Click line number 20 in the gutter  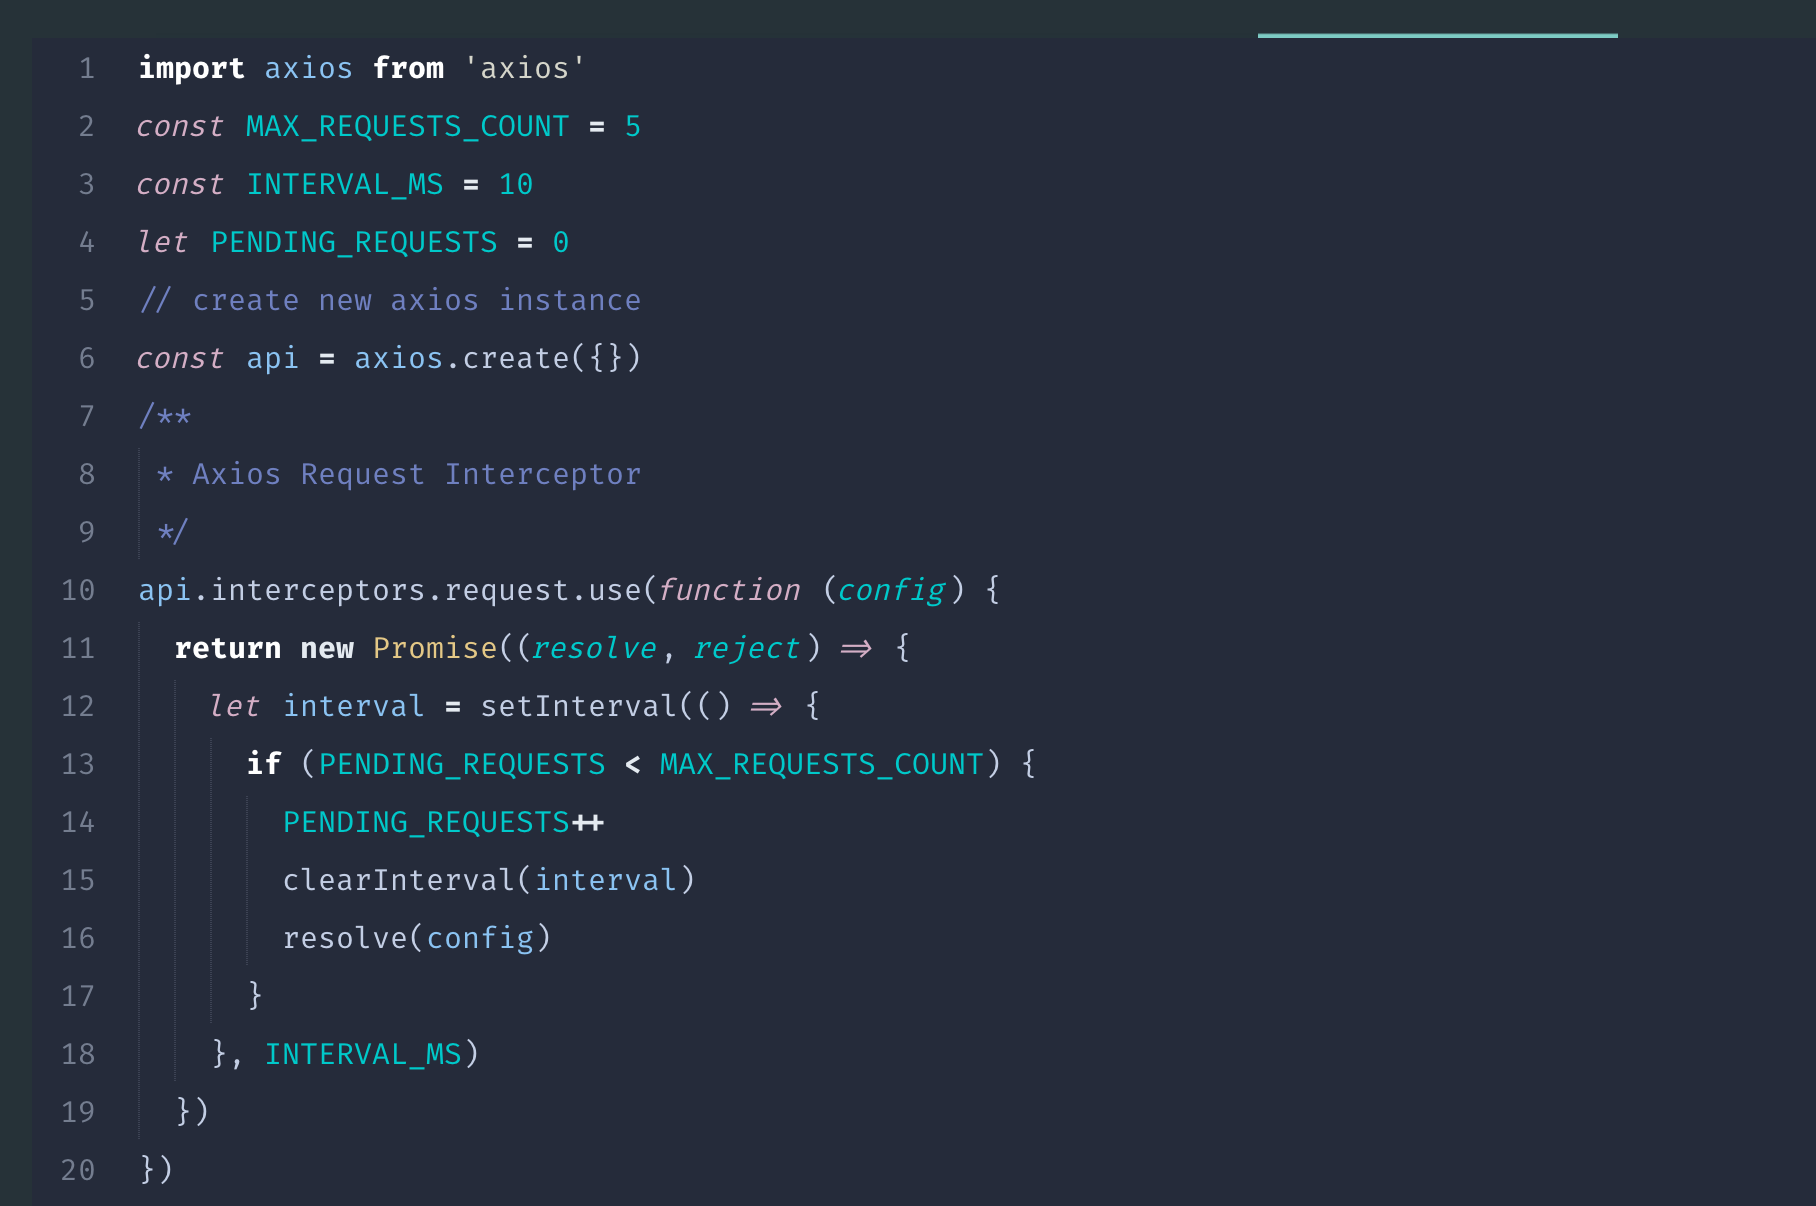click(76, 1170)
